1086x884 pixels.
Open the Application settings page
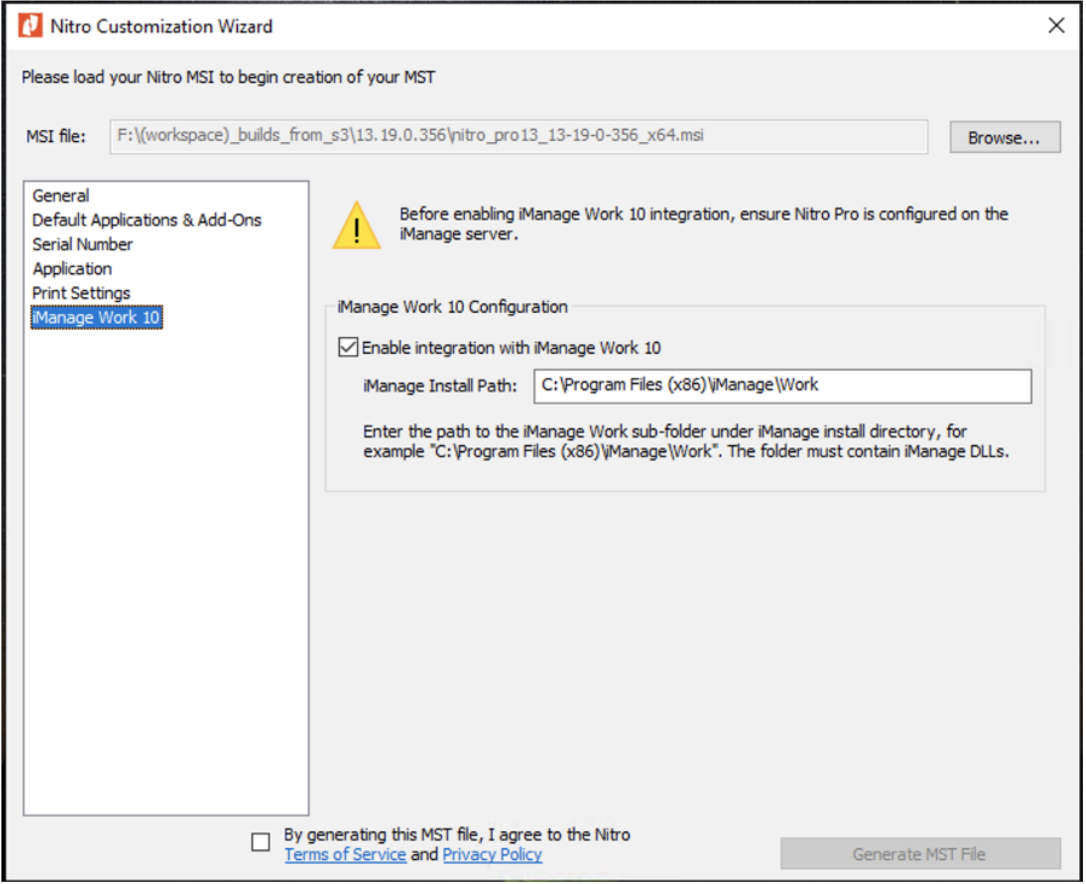(71, 268)
